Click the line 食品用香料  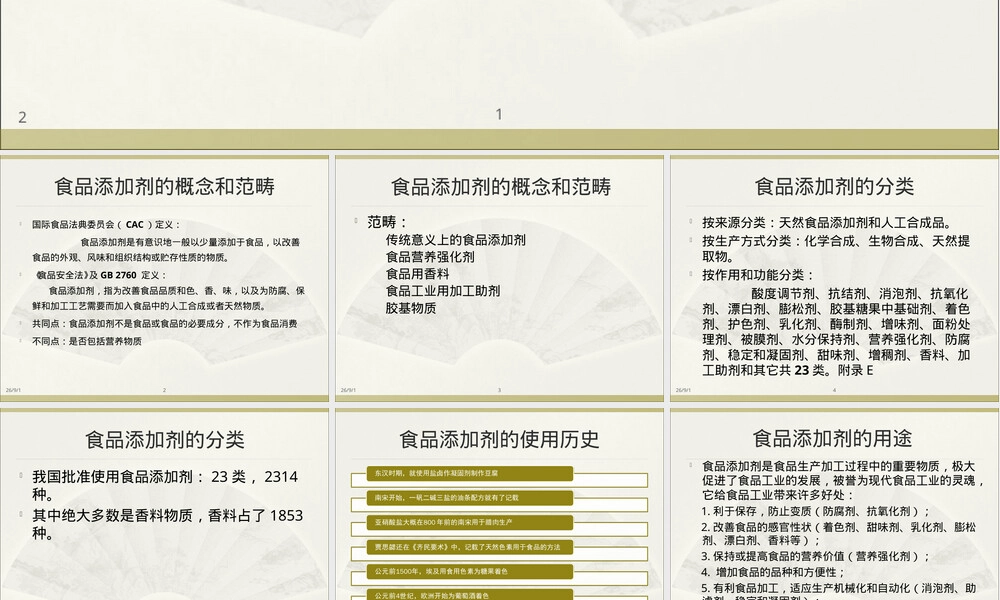pos(417,274)
